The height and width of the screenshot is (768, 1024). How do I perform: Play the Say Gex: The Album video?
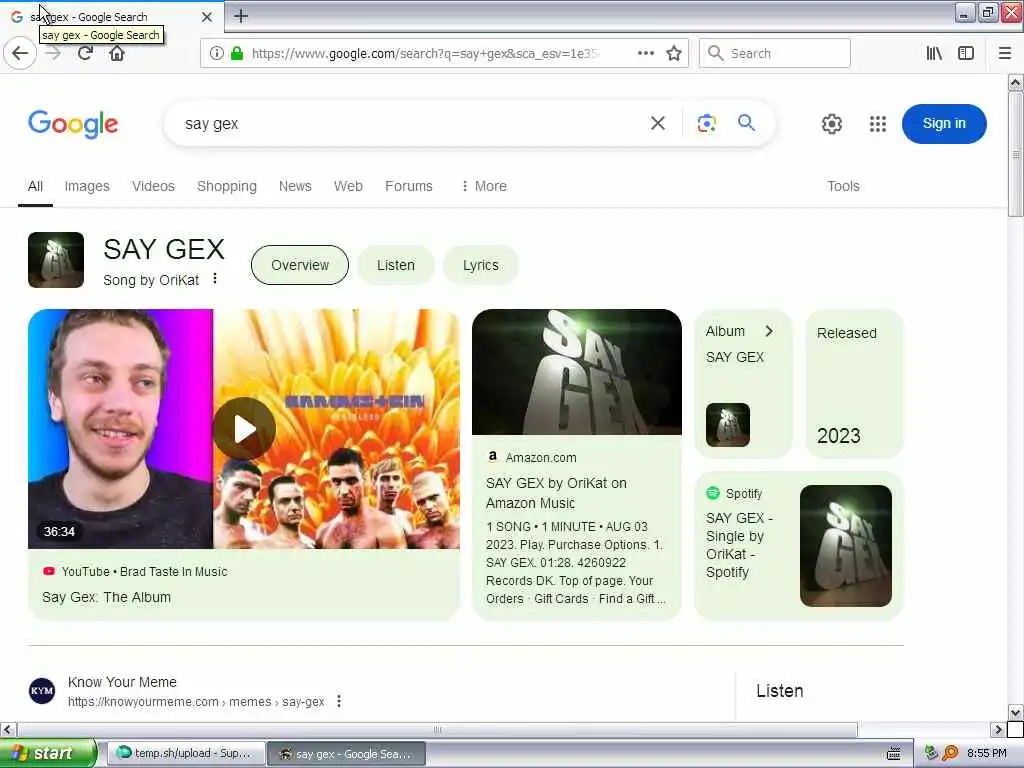[x=244, y=428]
